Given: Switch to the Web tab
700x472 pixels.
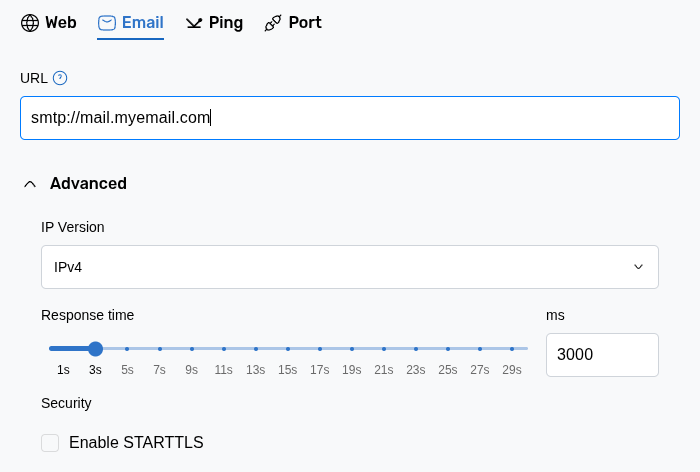Looking at the screenshot, I should point(60,23).
